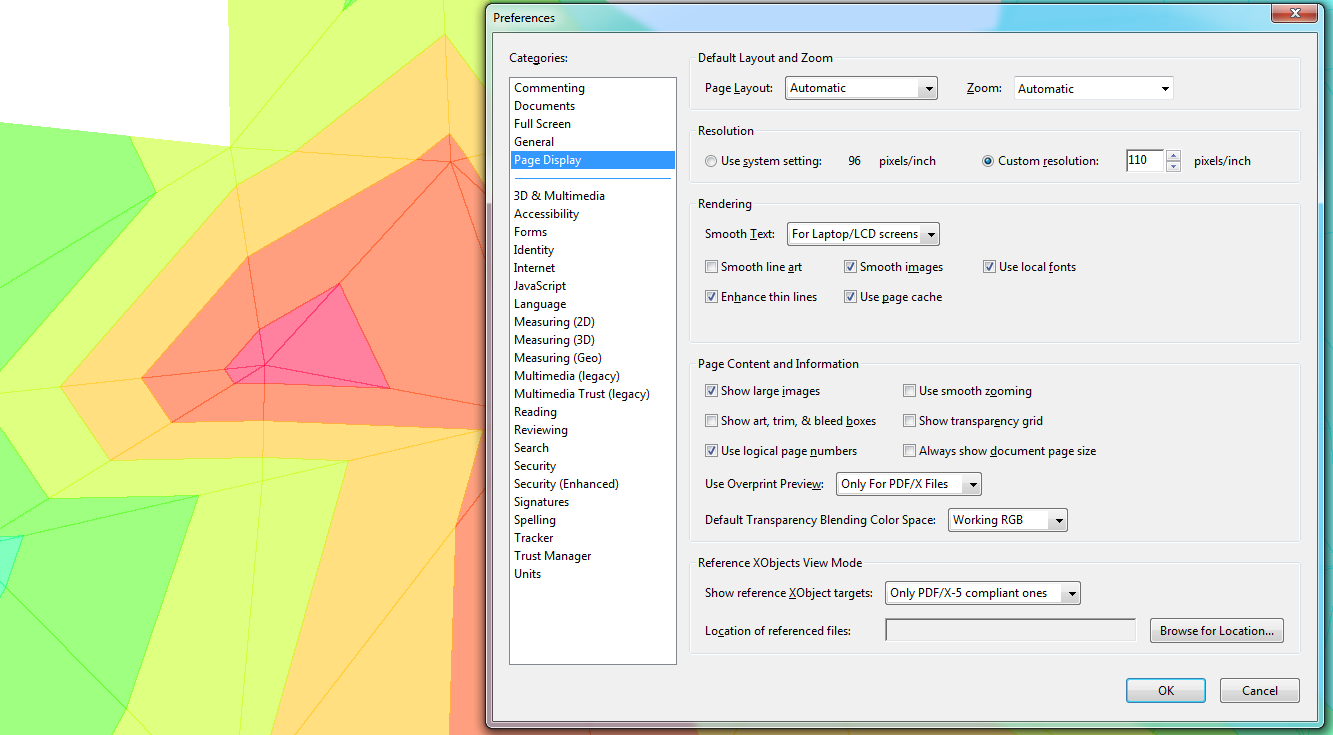Viewport: 1333px width, 735px height.
Task: Enable Smooth line art
Action: pyautogui.click(x=711, y=266)
